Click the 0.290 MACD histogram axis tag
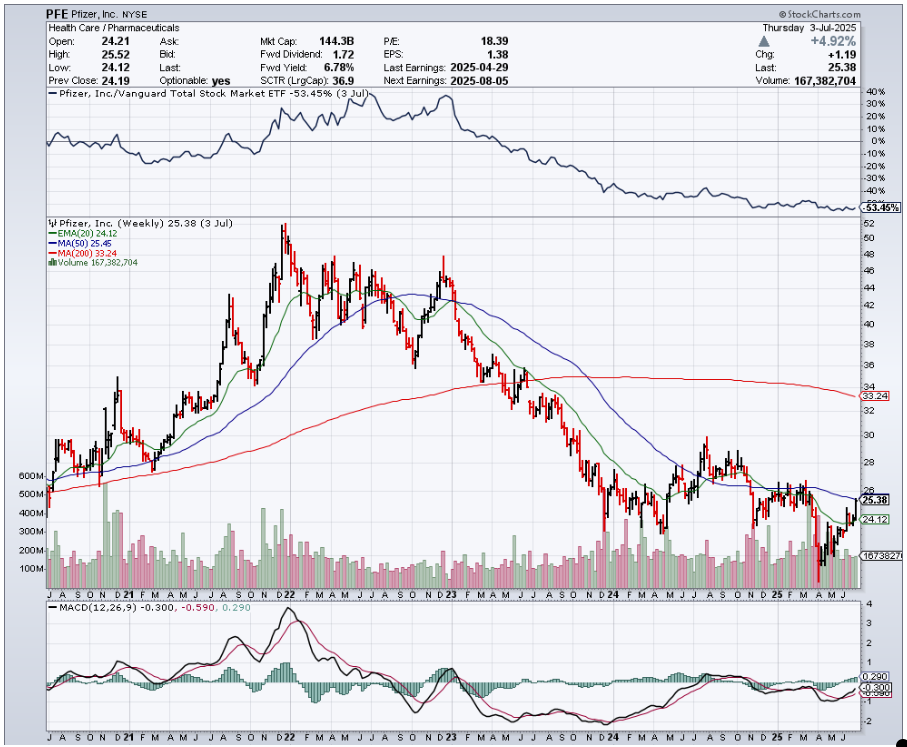This screenshot has width=907, height=747. click(x=875, y=676)
